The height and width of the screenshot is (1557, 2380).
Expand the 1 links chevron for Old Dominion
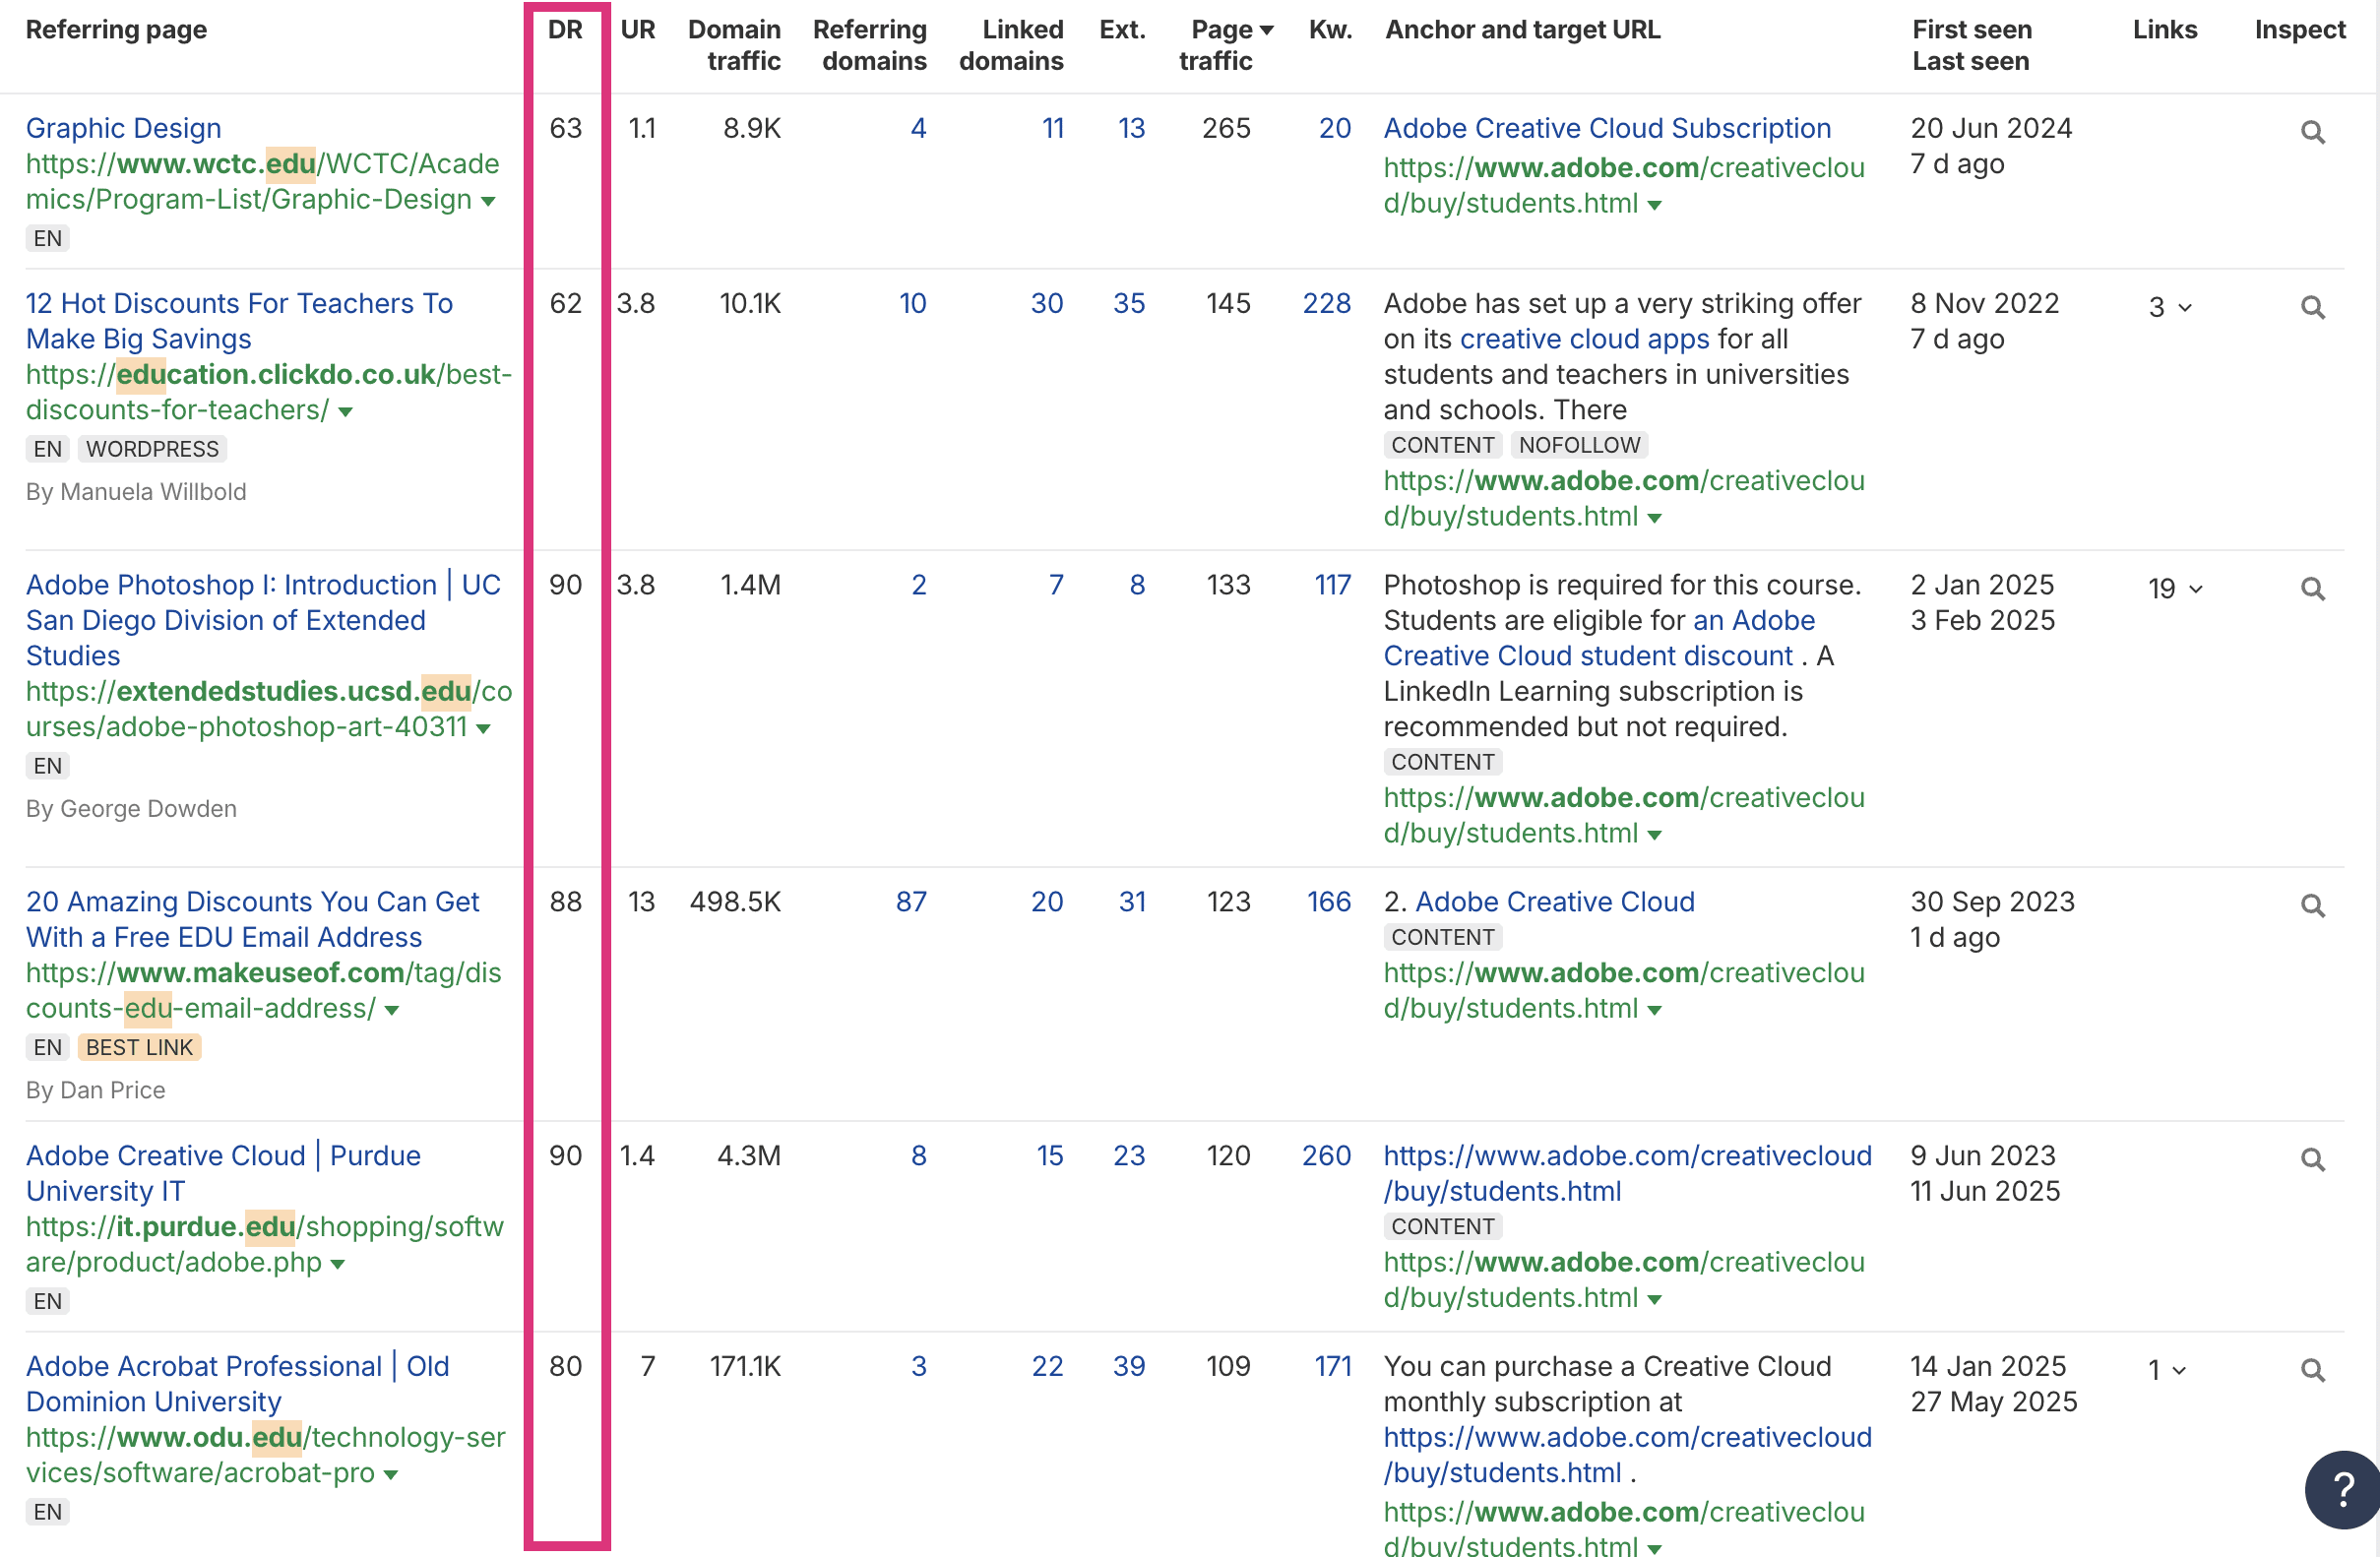click(2180, 1370)
